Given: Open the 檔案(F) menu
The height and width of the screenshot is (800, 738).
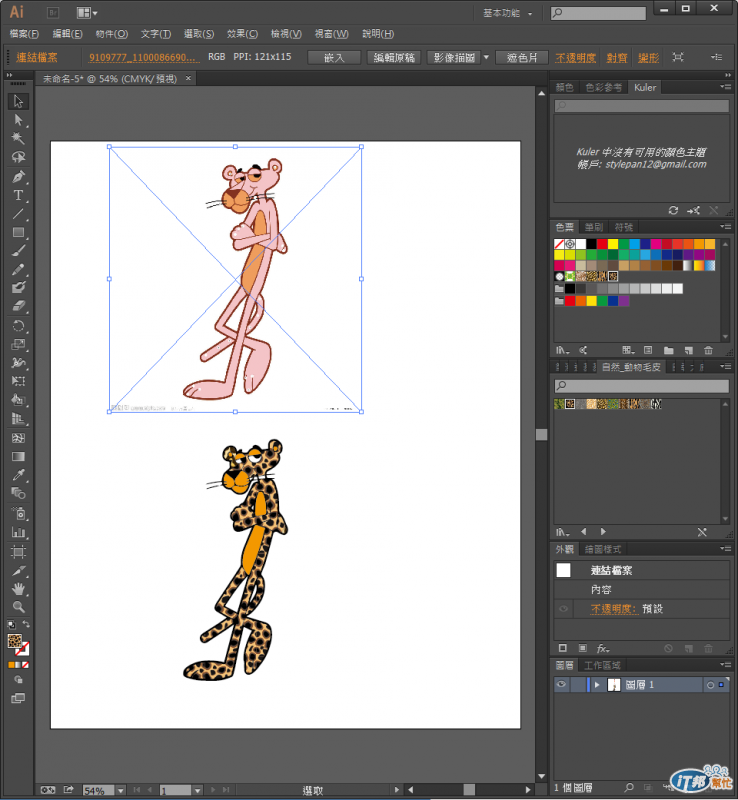Looking at the screenshot, I should click(x=24, y=34).
